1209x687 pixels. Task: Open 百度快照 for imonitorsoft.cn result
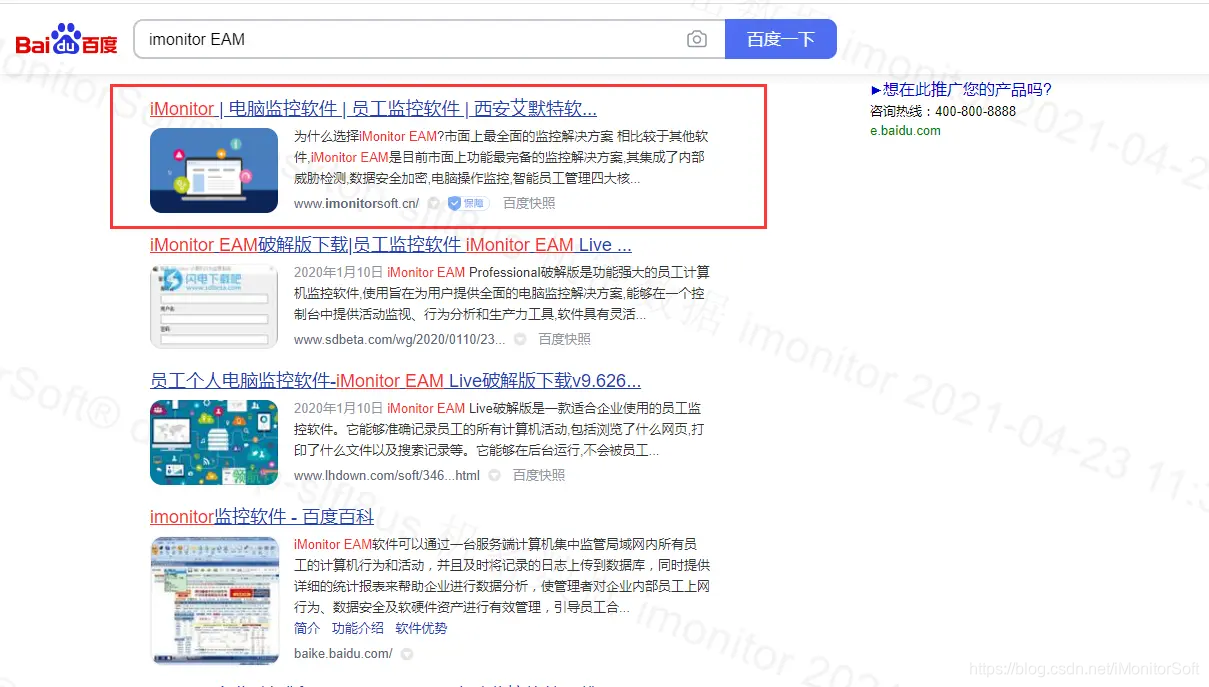[529, 203]
